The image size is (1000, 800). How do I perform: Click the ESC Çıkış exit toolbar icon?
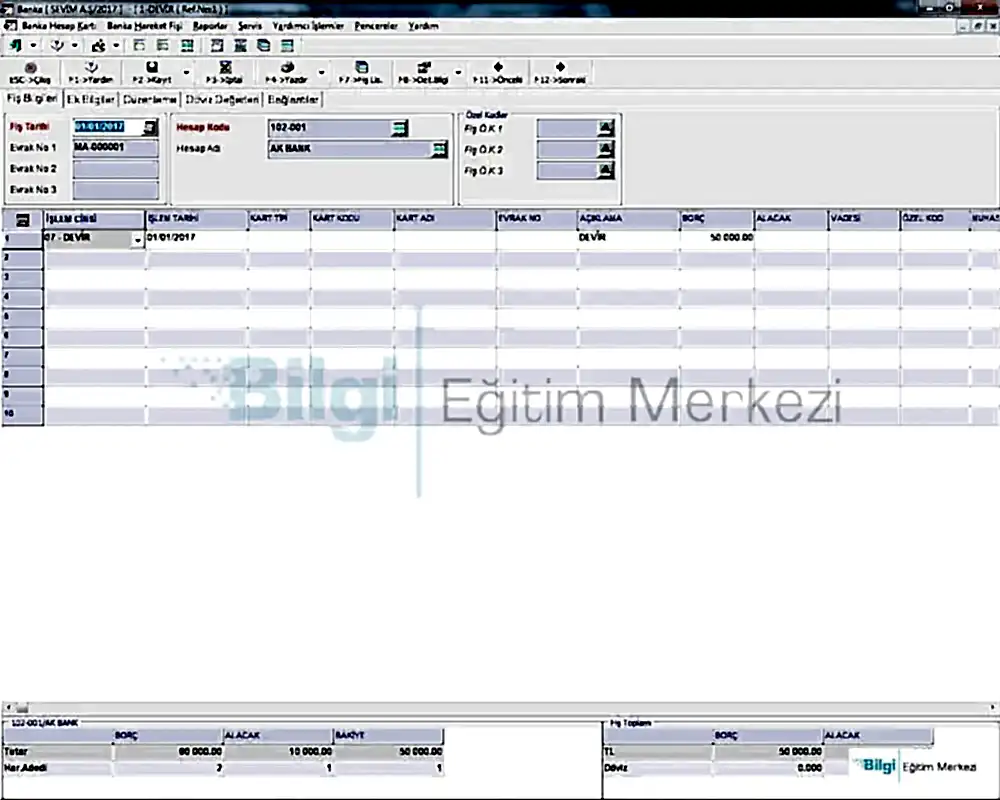pyautogui.click(x=28, y=72)
